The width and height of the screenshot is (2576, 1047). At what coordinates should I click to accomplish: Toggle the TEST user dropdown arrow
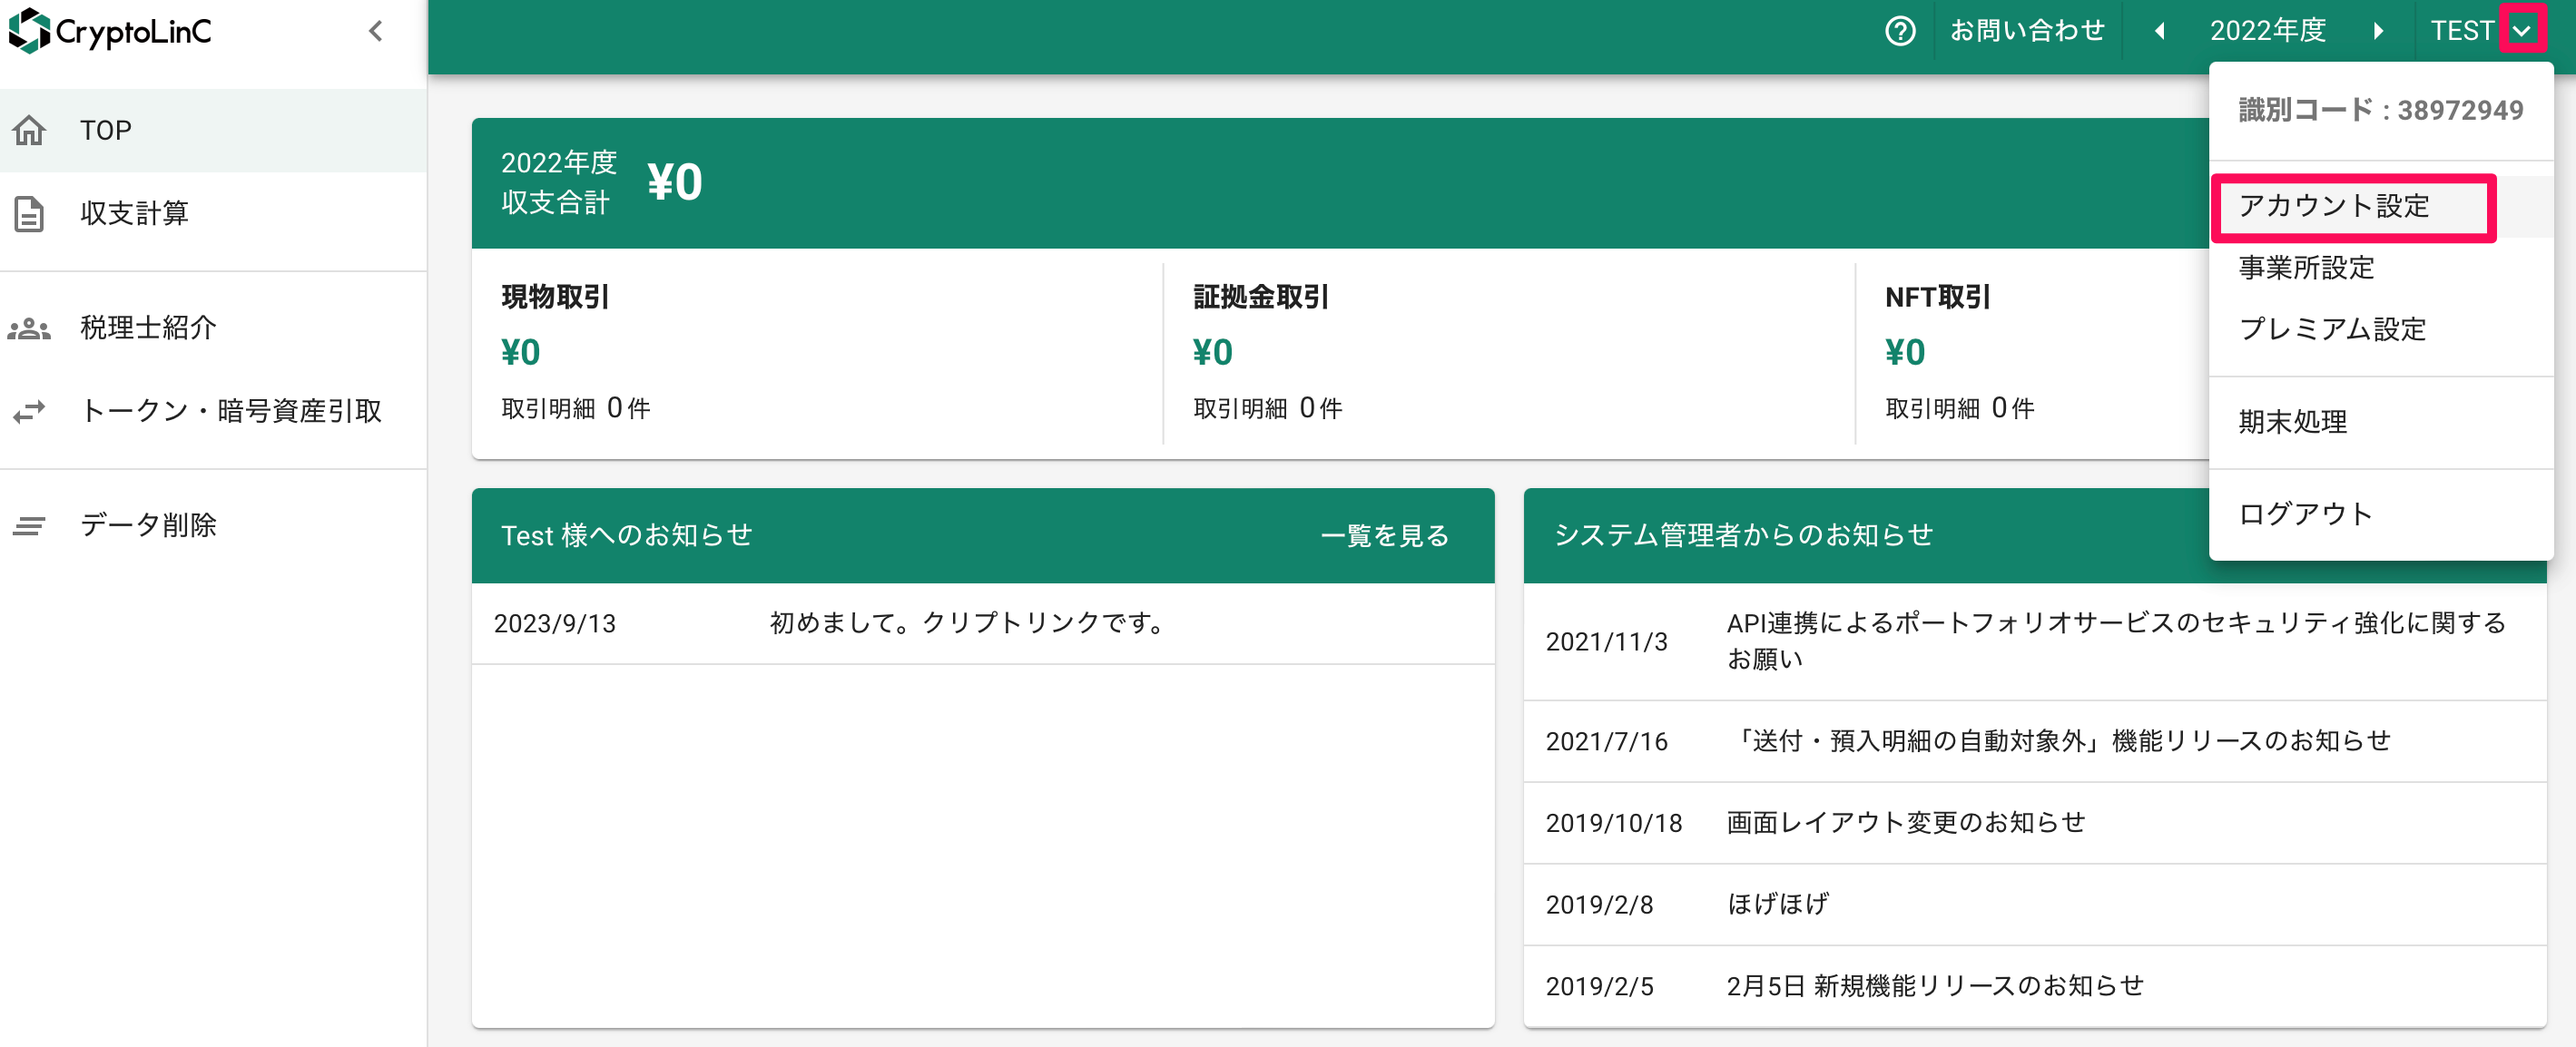(x=2521, y=31)
